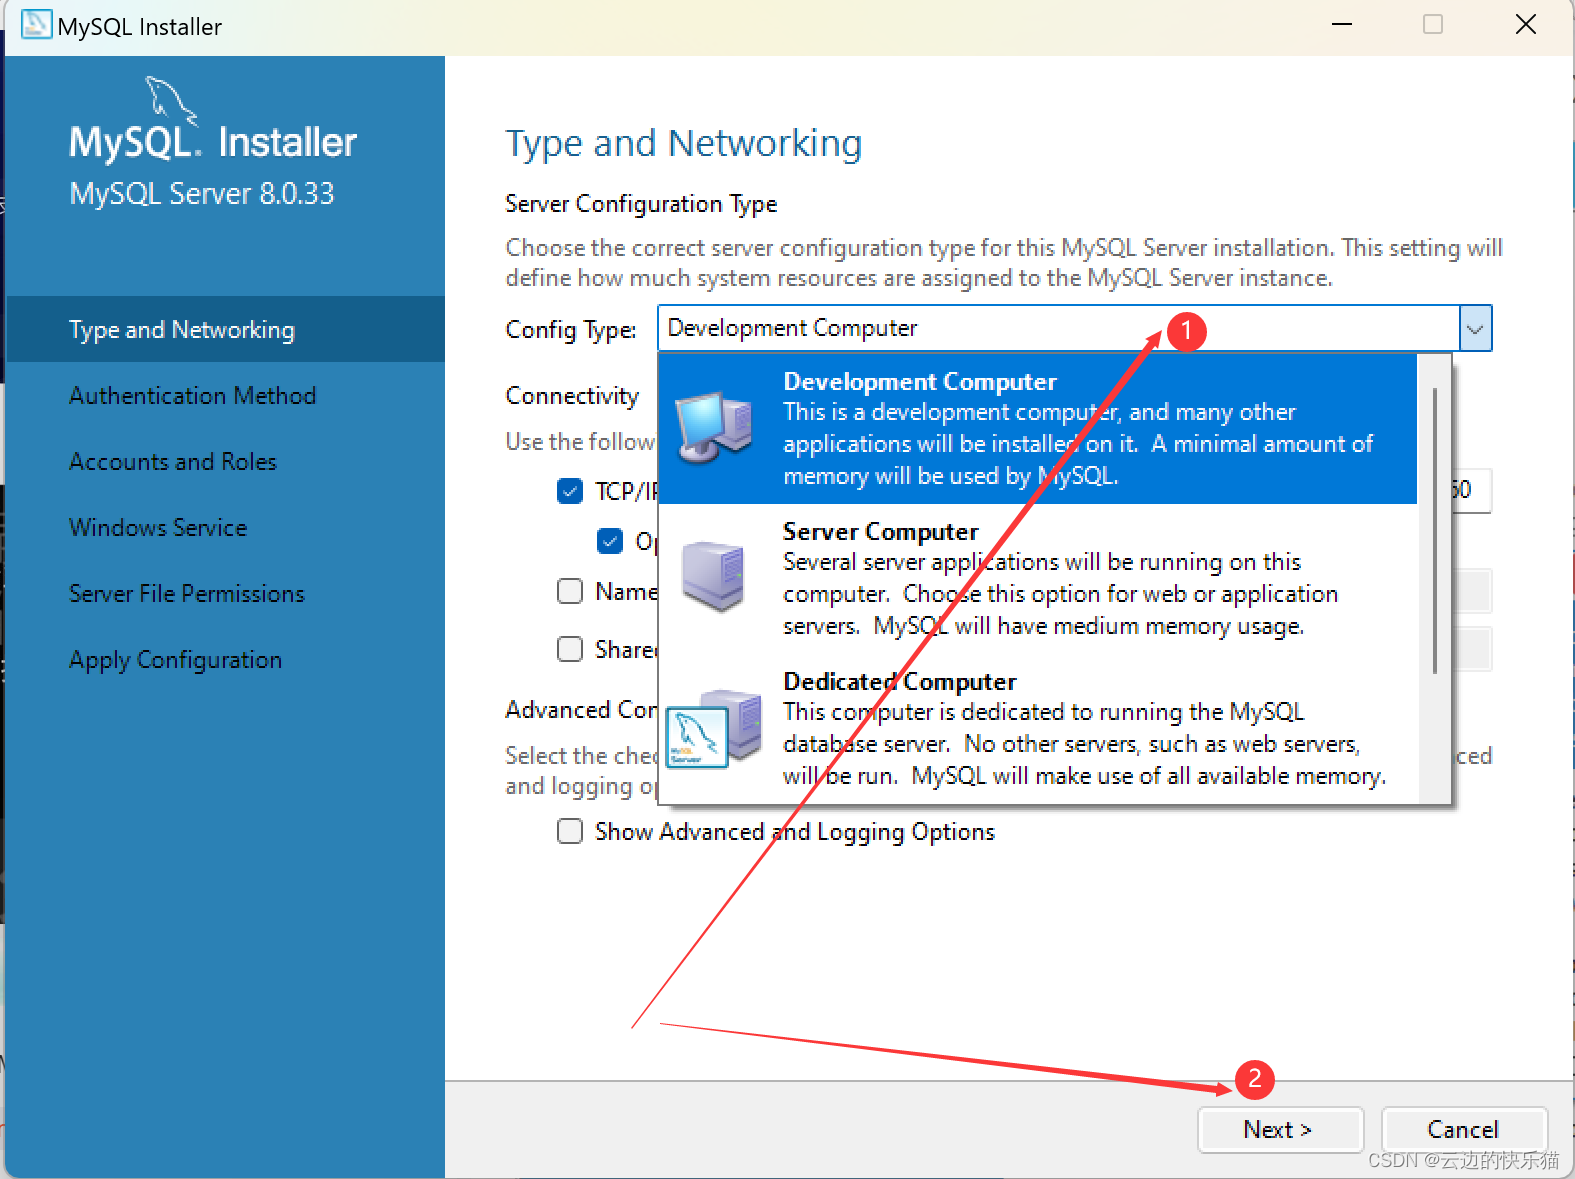
Task: Open Server File Permissions sidebar step
Action: 226,593
